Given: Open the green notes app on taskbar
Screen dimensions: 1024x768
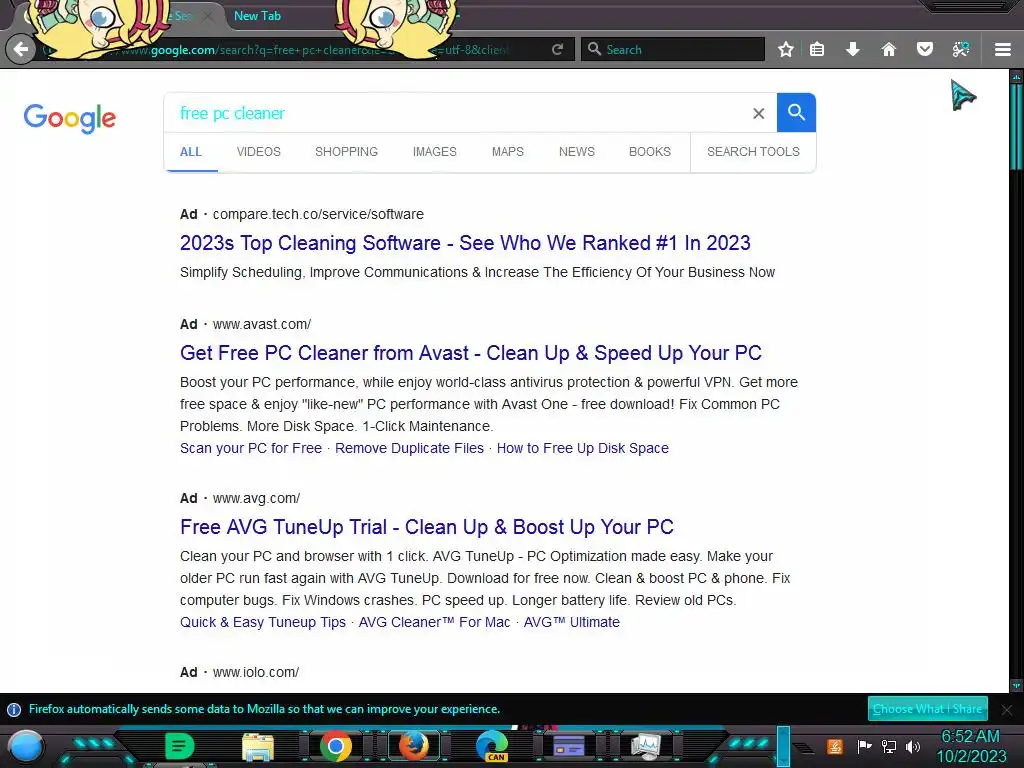Looking at the screenshot, I should click(x=180, y=746).
